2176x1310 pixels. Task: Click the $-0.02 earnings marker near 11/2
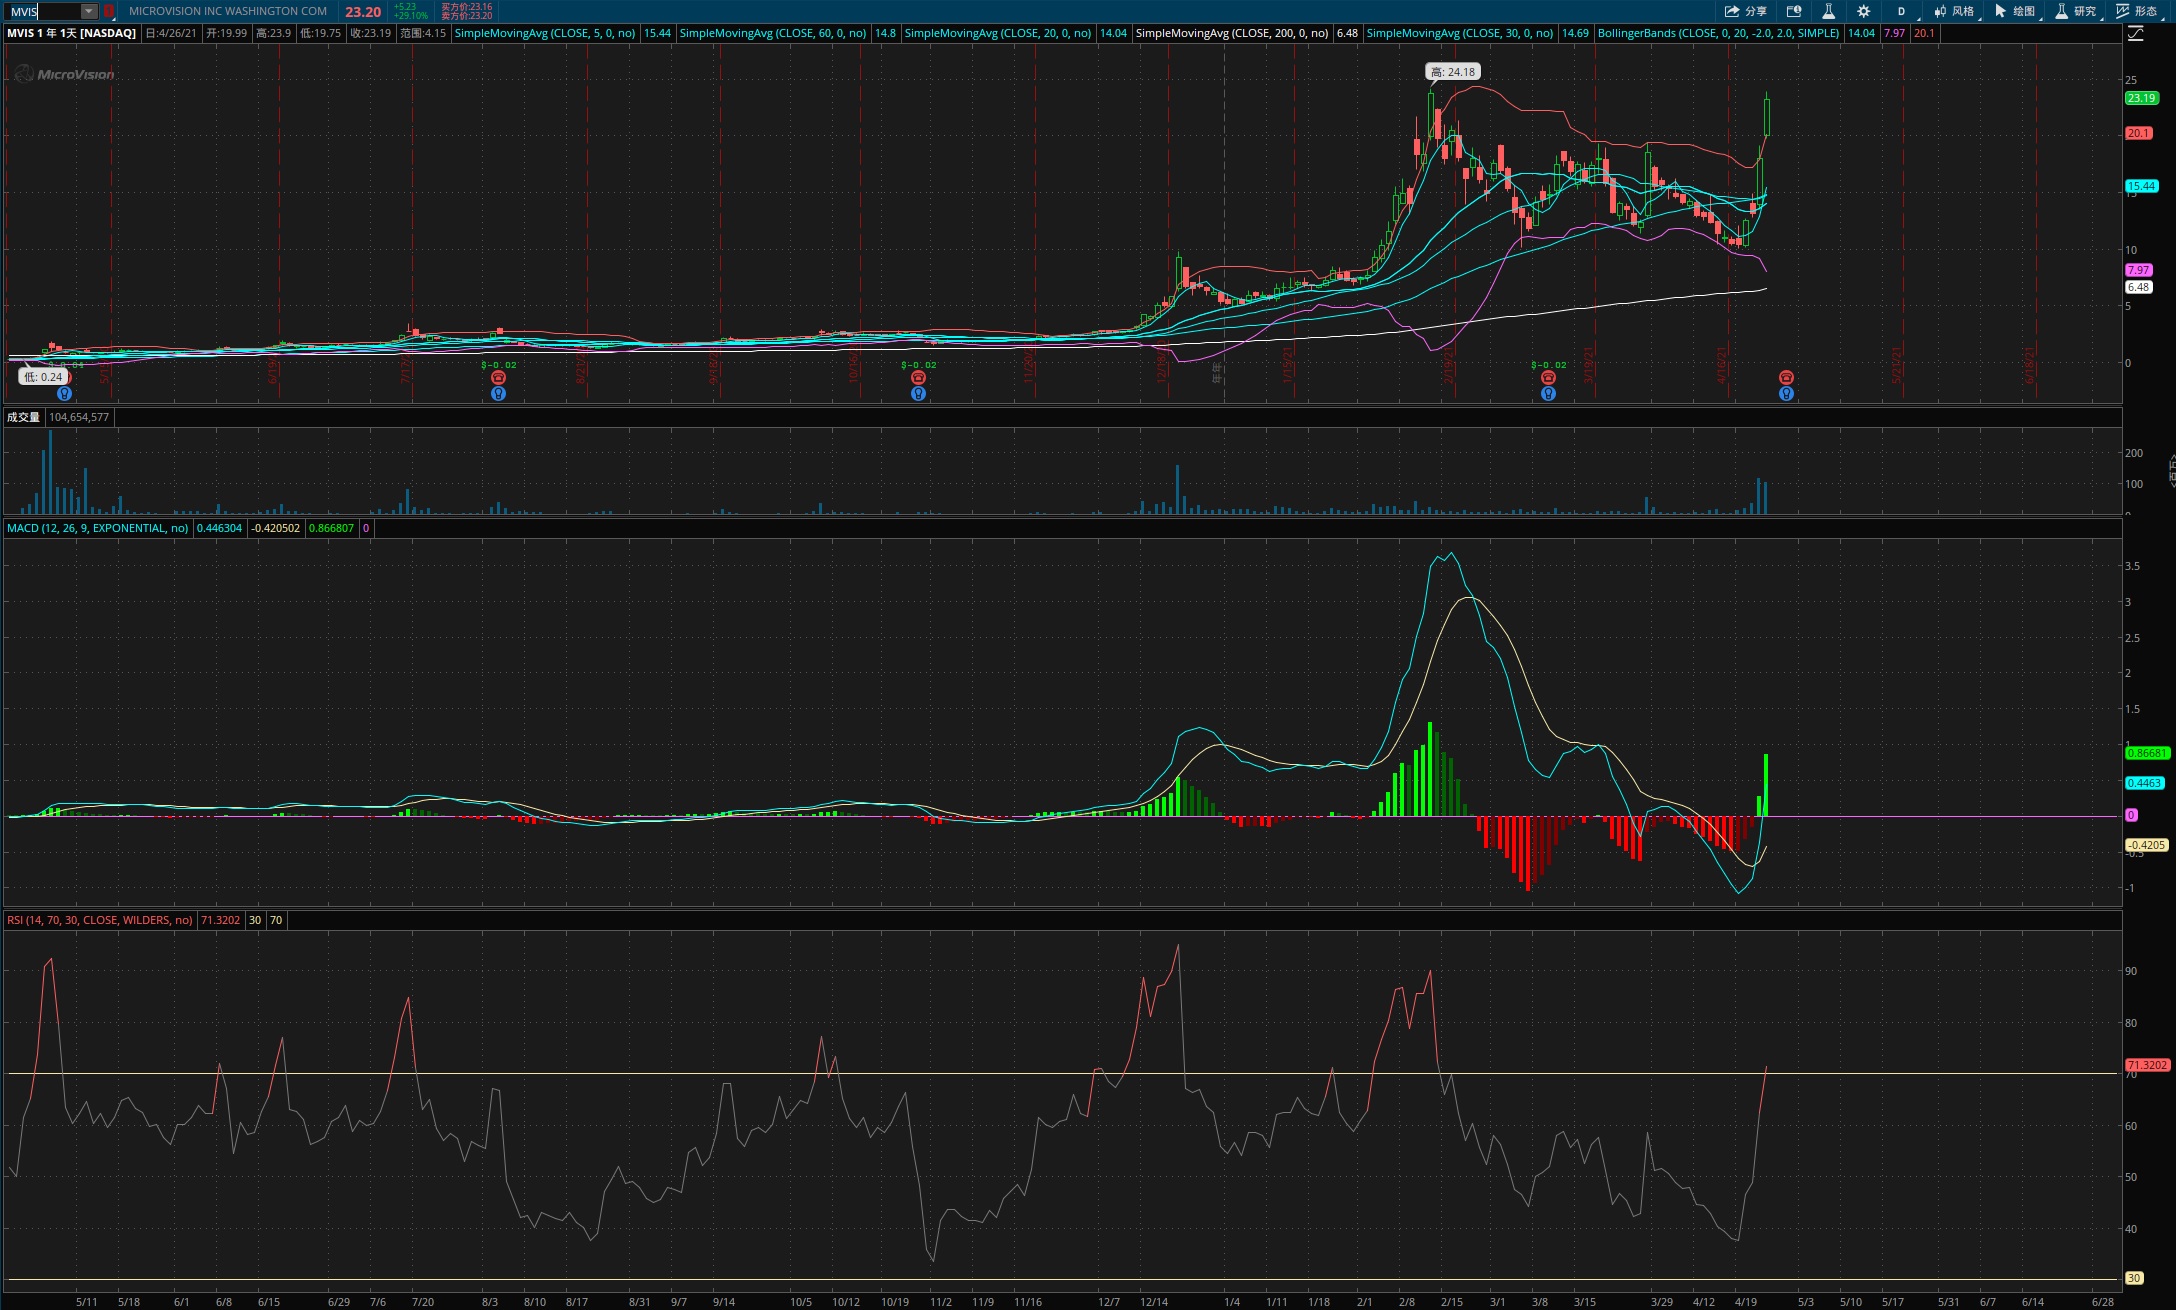click(919, 365)
